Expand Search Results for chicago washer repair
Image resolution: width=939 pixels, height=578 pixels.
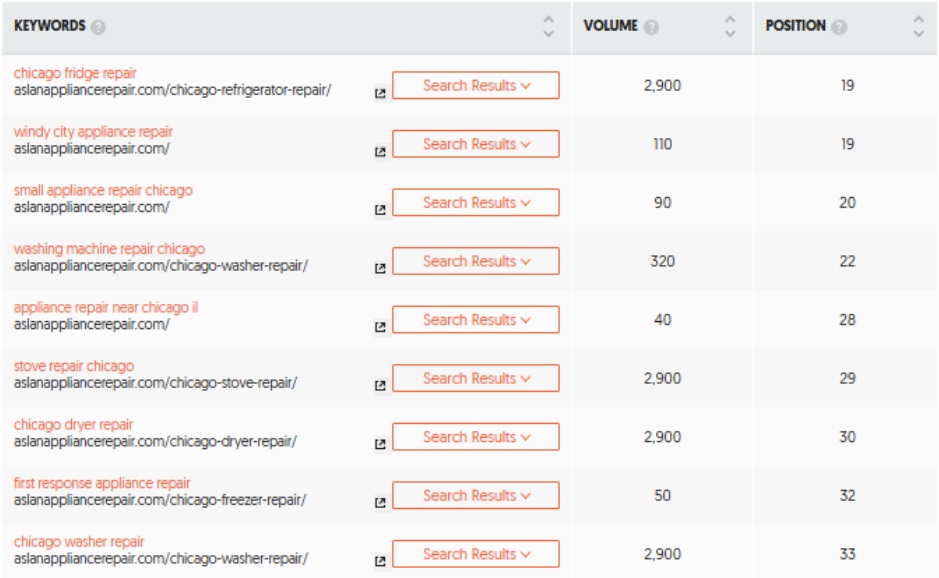click(476, 554)
